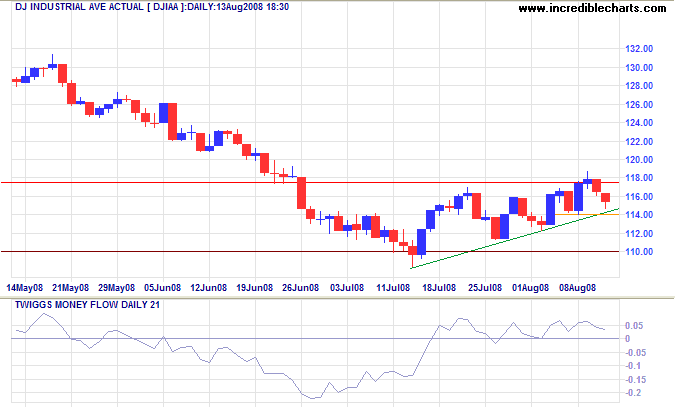675x410 pixels.
Task: Click the 29May08 date label
Action: 116,288
